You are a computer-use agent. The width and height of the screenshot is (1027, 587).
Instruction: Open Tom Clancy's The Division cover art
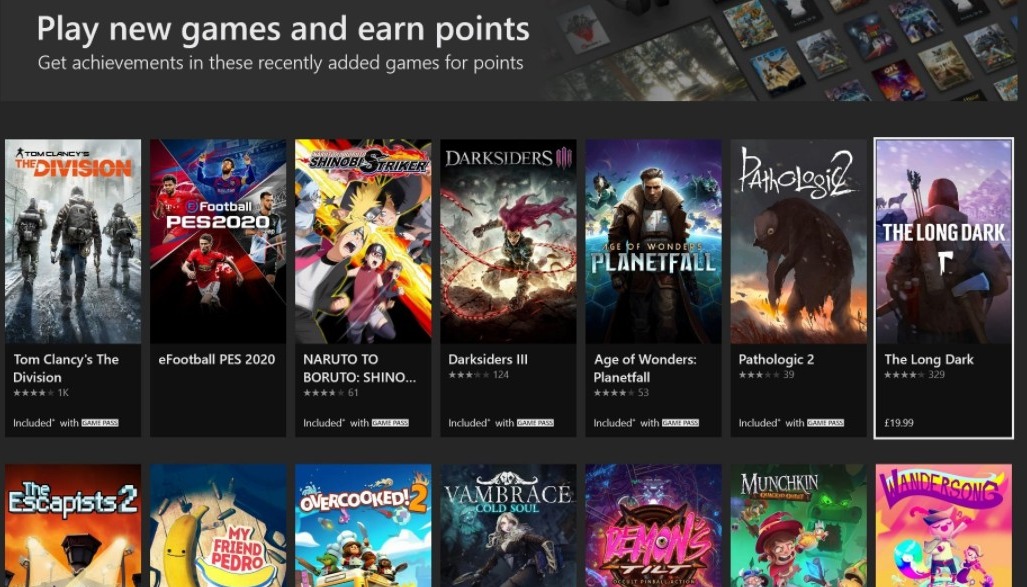tap(73, 241)
